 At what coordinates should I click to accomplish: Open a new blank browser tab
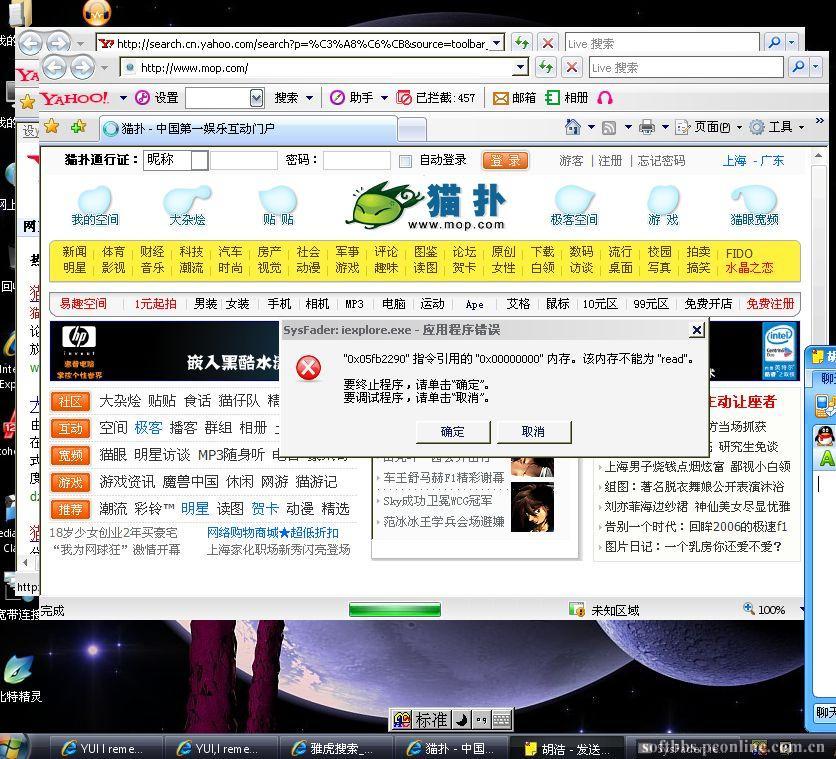pyautogui.click(x=412, y=130)
